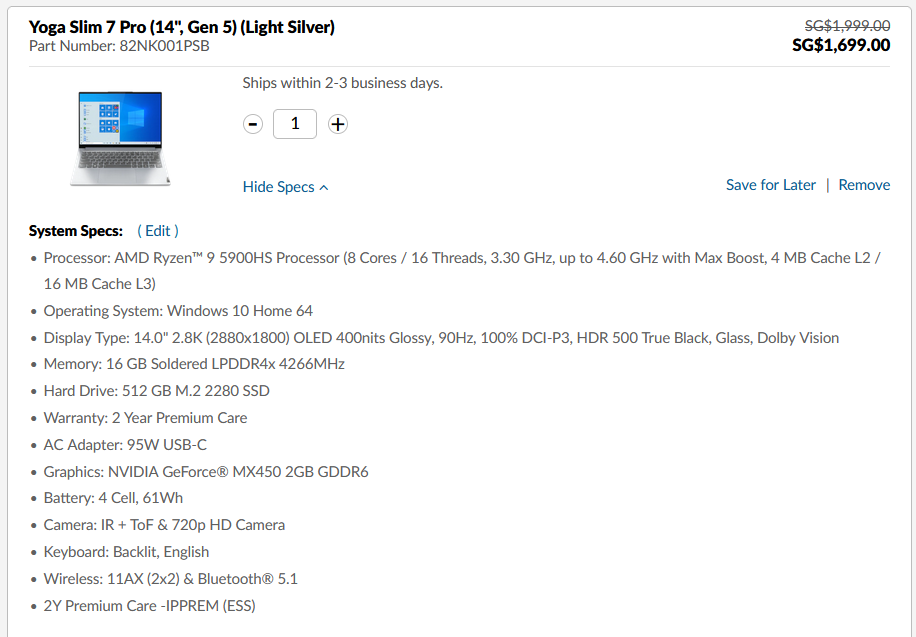The height and width of the screenshot is (637, 916).
Task: Click the Processor spec line
Action: [462, 271]
